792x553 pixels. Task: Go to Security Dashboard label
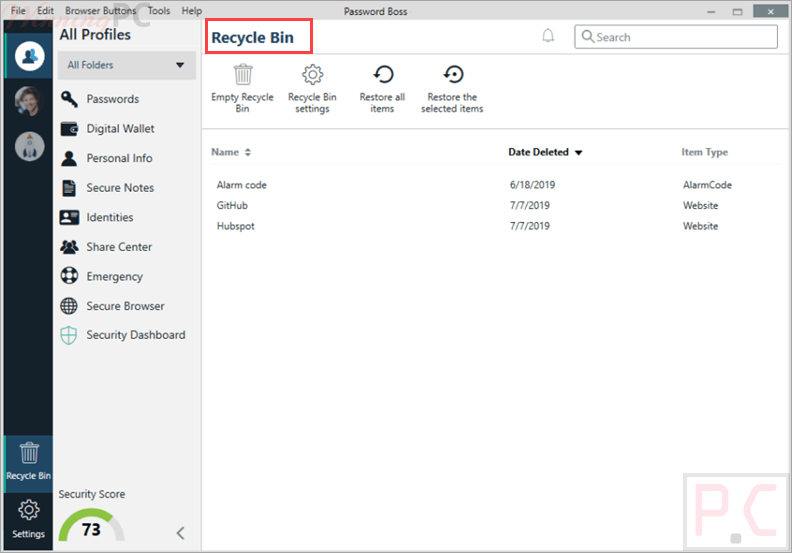(136, 335)
